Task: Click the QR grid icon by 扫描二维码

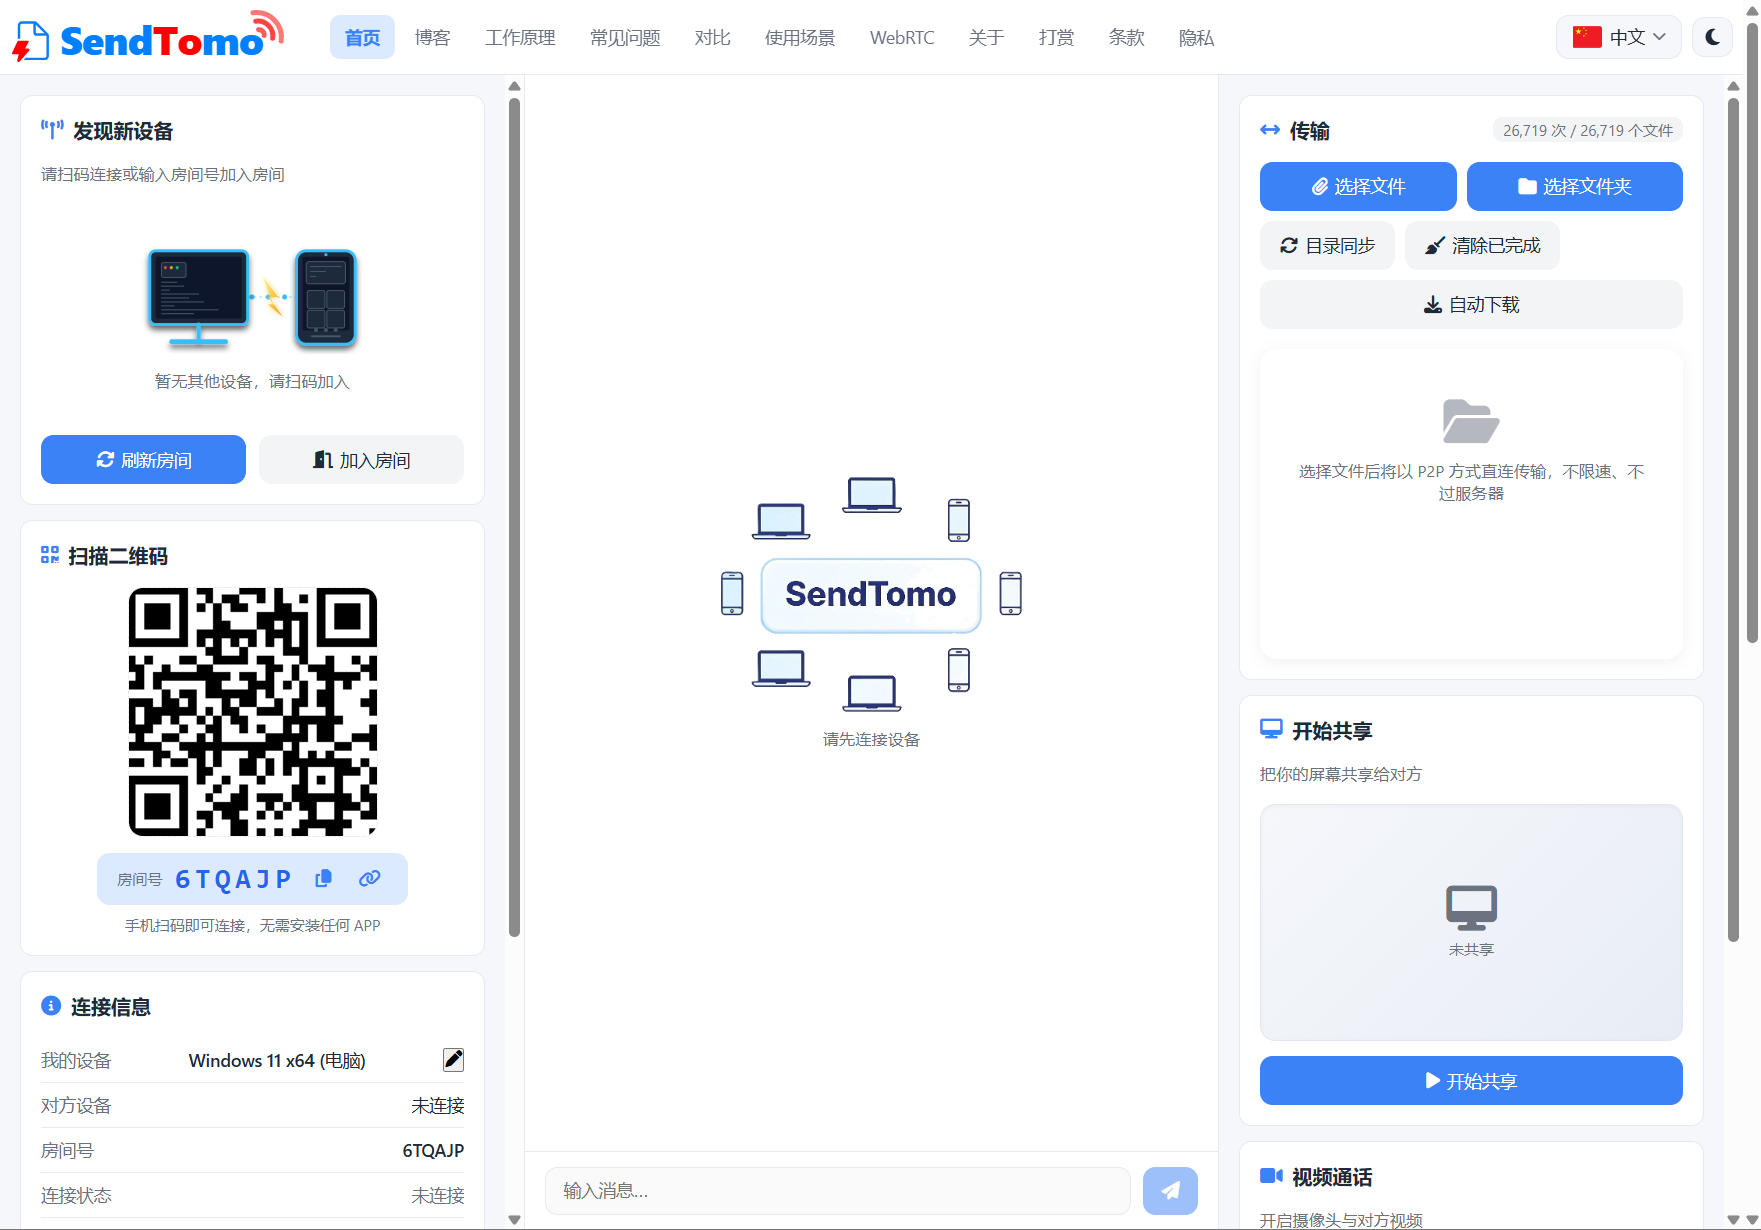Action: (50, 554)
